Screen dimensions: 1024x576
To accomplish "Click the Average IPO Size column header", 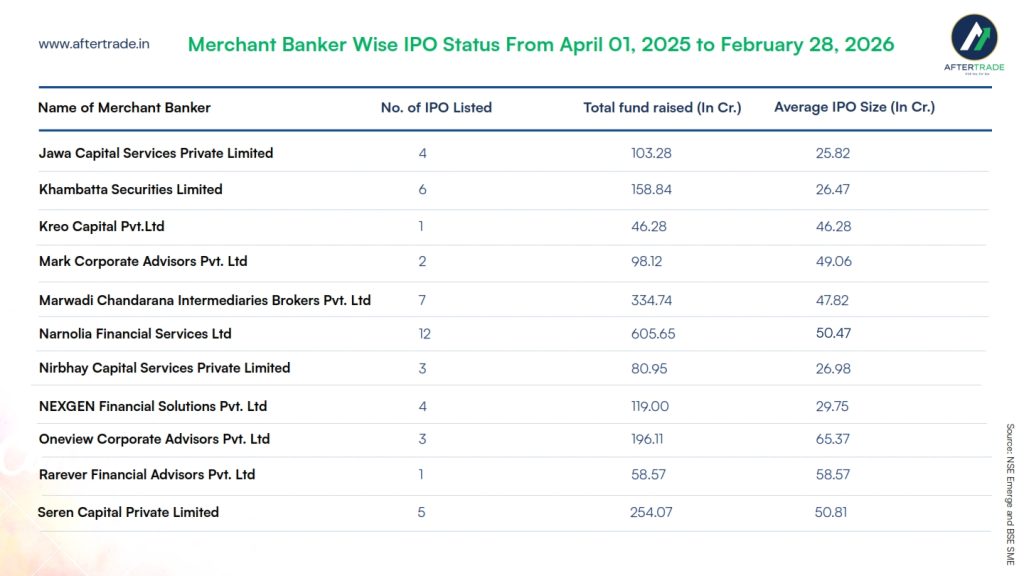I will tap(854, 107).
